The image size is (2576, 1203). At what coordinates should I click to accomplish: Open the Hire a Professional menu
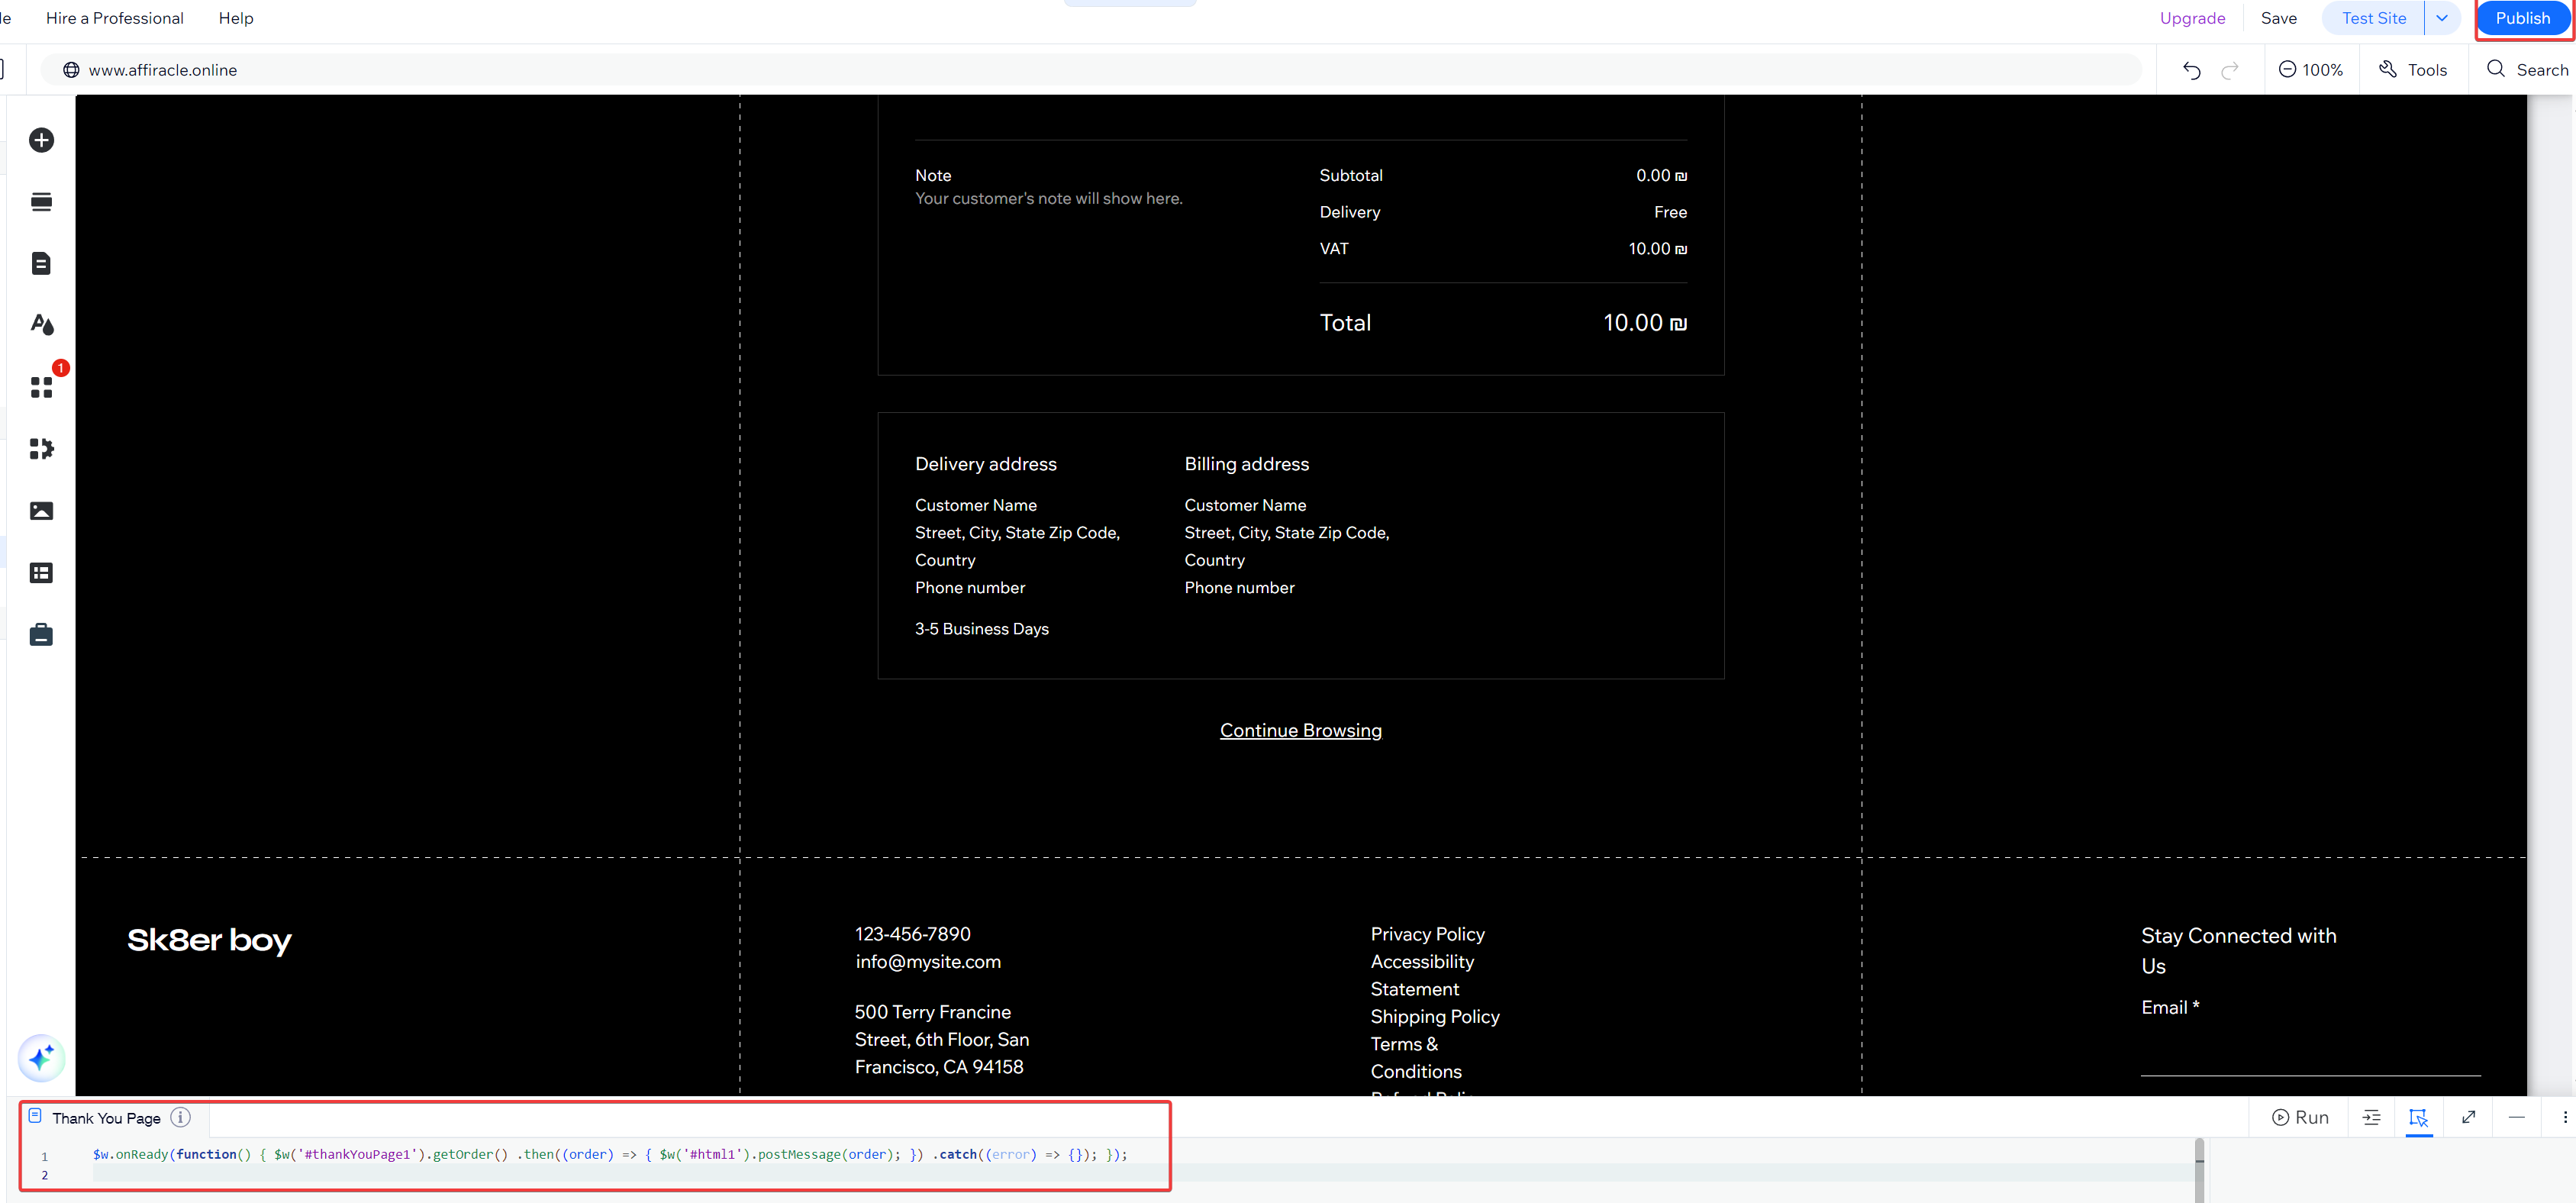click(115, 18)
